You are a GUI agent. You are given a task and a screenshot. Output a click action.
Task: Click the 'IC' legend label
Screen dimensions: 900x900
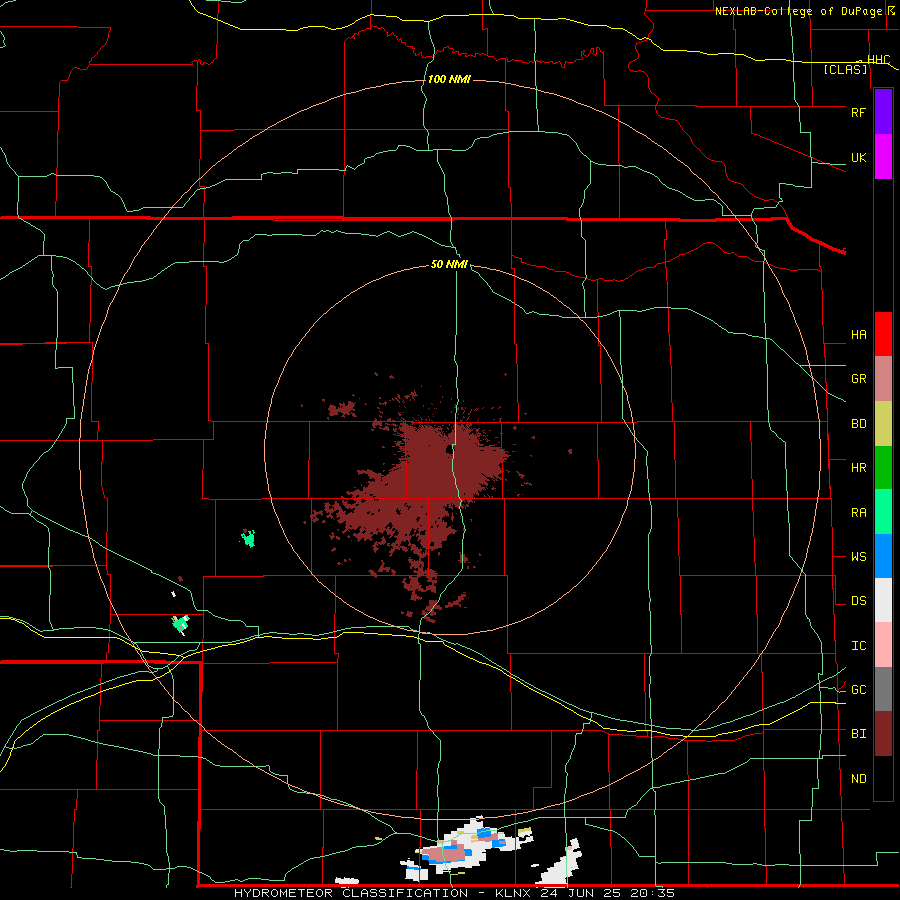pos(858,646)
